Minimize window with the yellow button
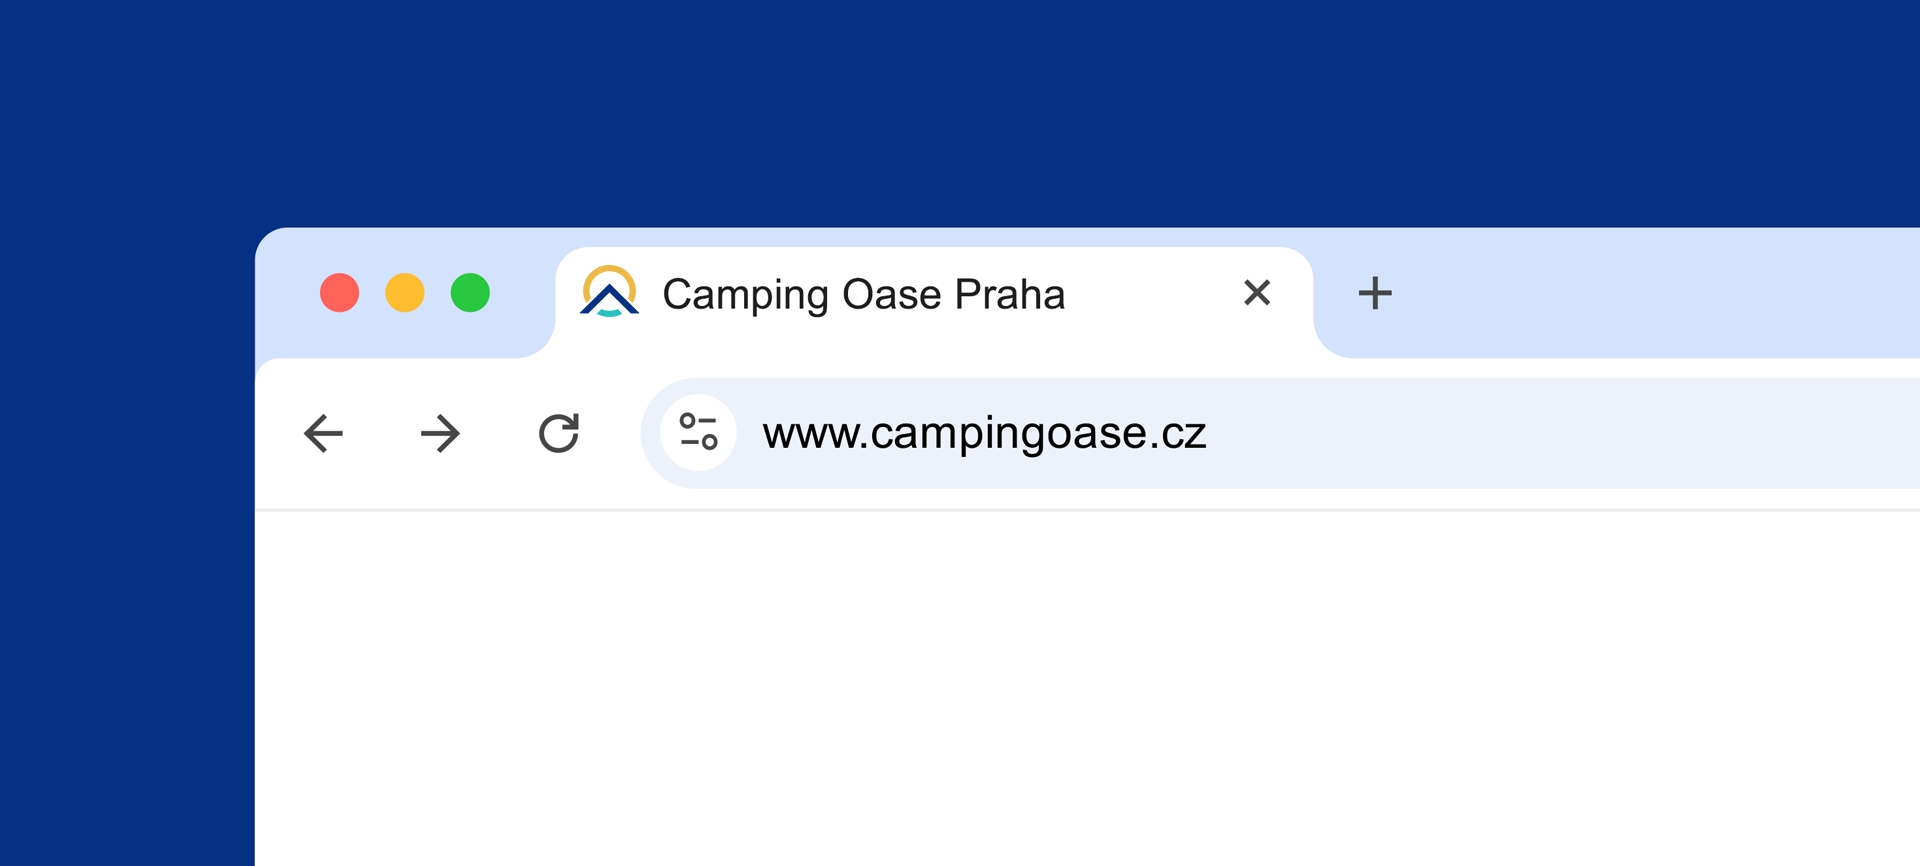The height and width of the screenshot is (866, 1920). (405, 293)
